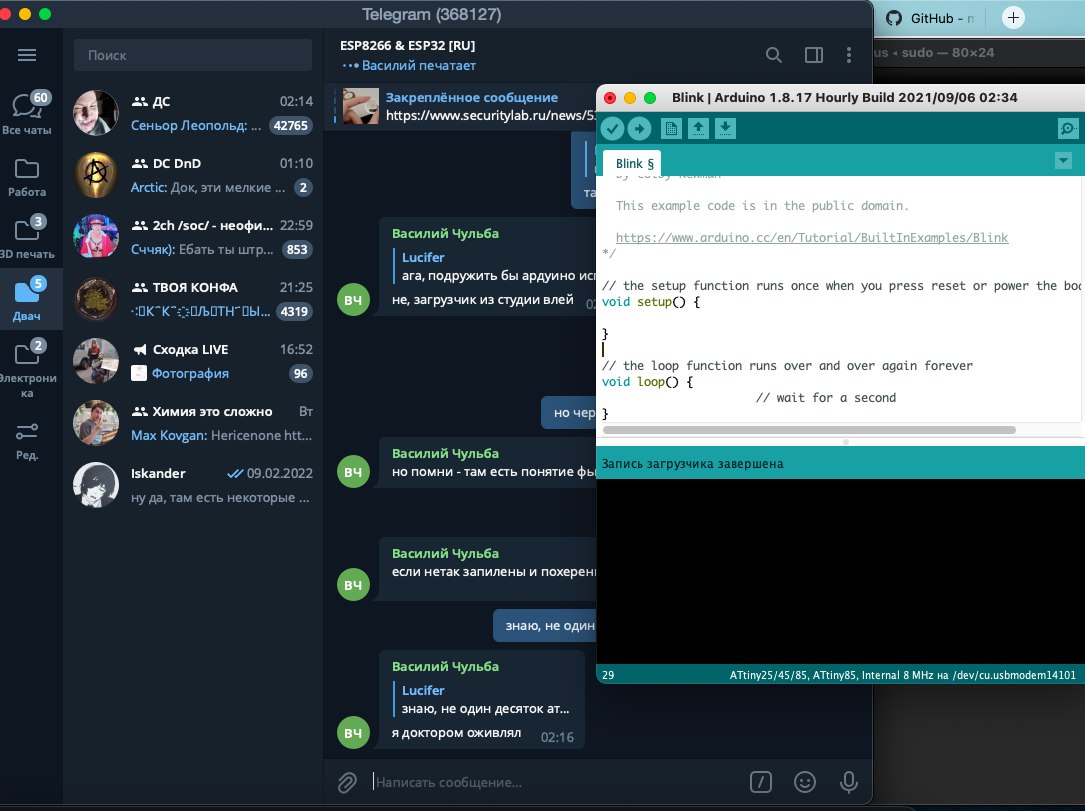The height and width of the screenshot is (811, 1085).
Task: Open the ТВОЯ КОНФА group chat
Action: click(x=193, y=299)
